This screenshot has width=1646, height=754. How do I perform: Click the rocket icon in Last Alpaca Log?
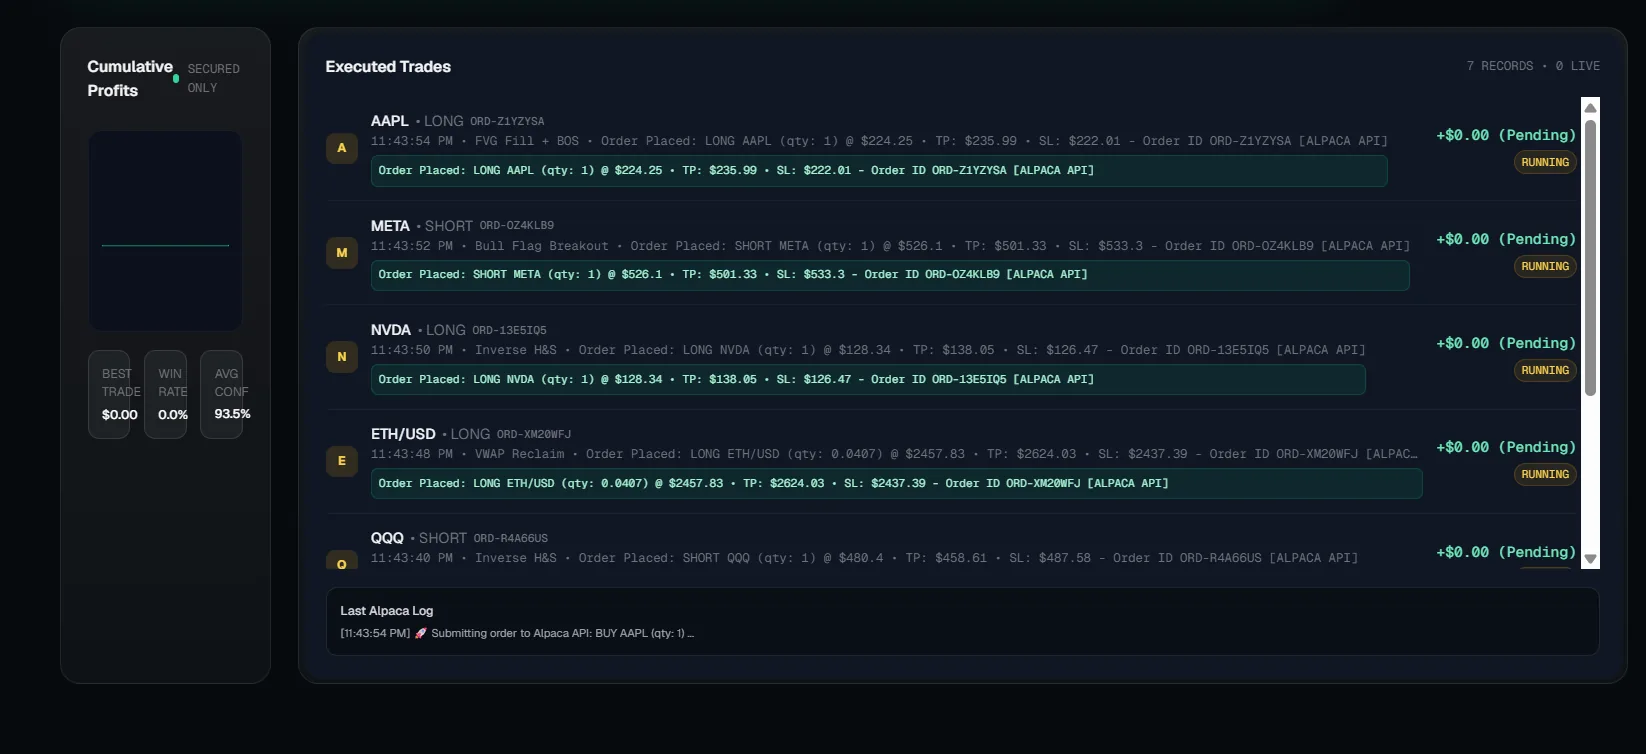421,633
